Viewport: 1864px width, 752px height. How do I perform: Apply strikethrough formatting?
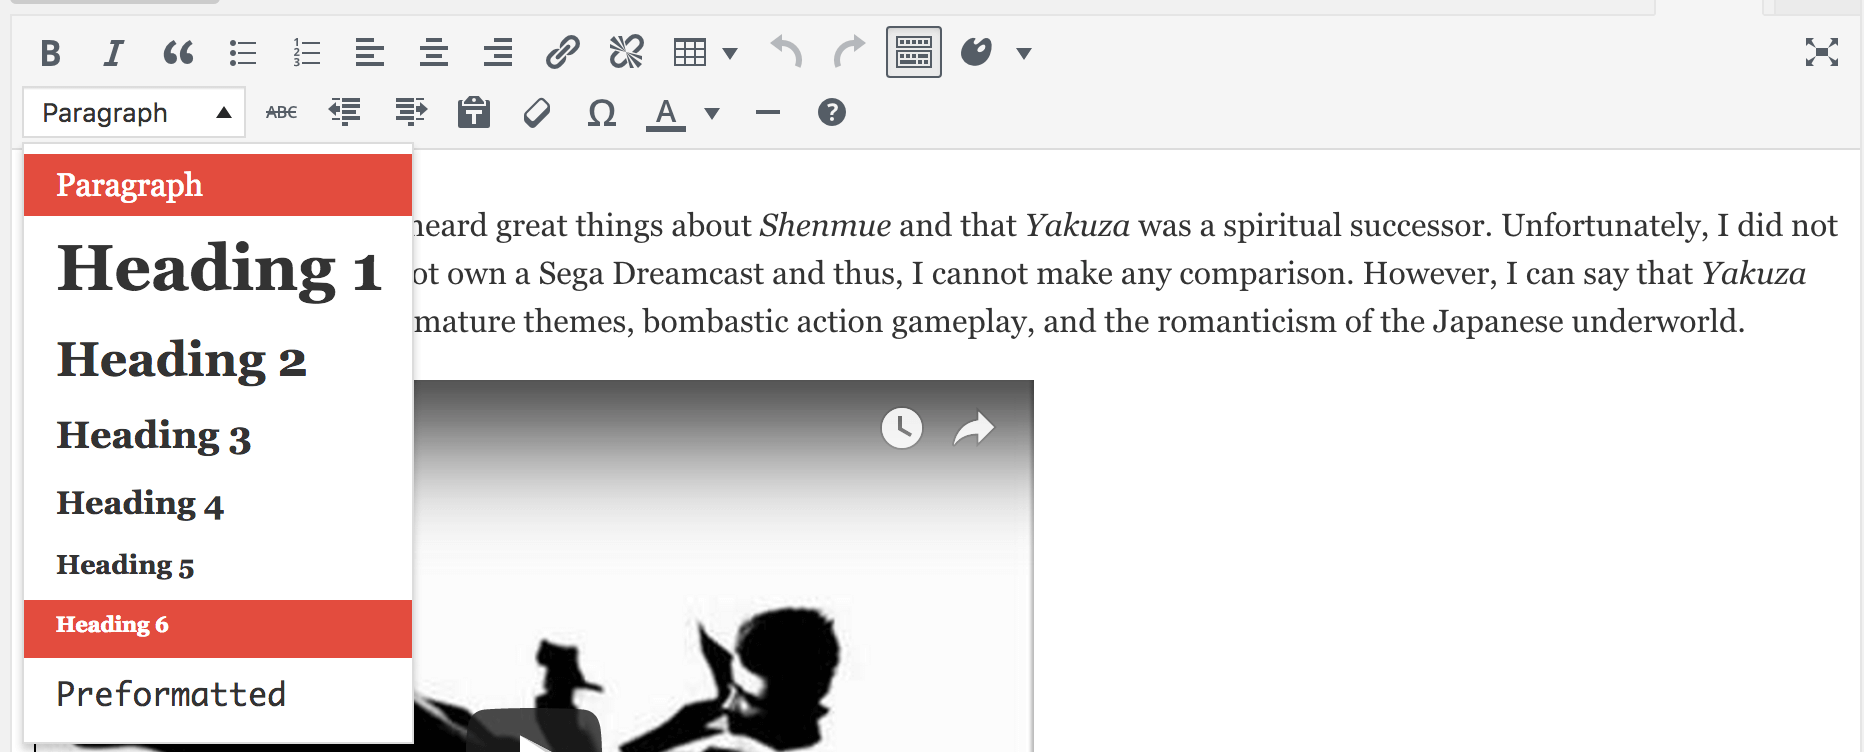281,113
